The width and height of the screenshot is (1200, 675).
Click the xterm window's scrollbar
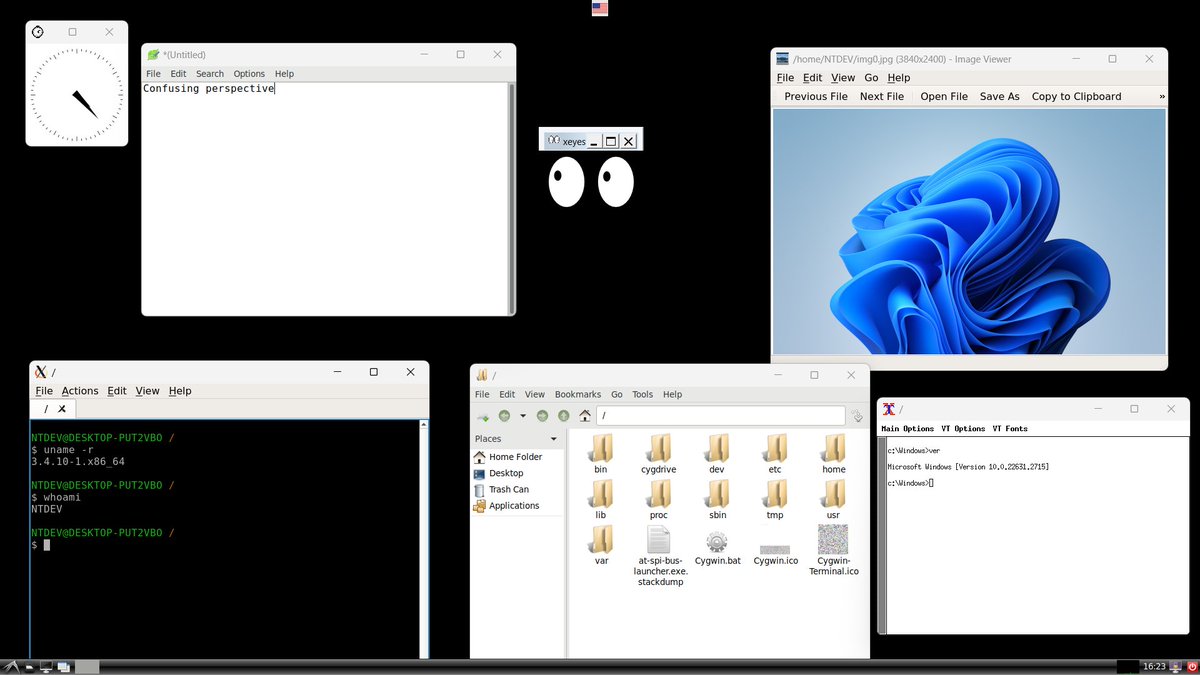[882, 534]
